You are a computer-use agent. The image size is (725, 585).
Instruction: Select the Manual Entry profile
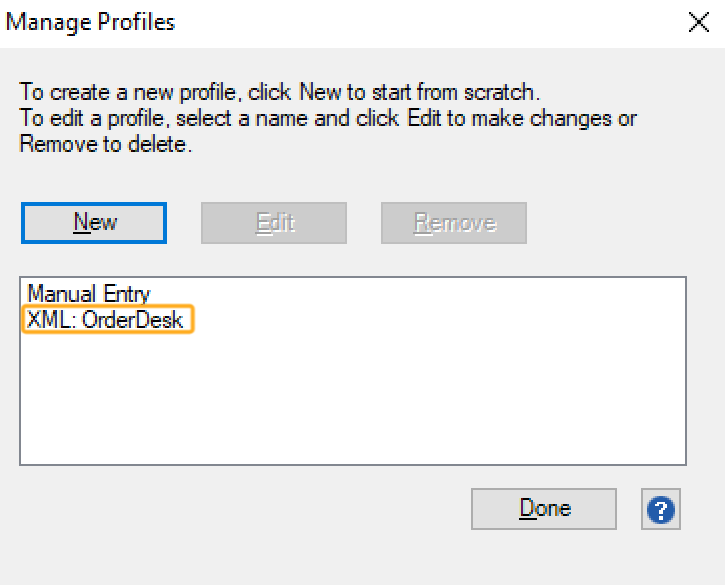pos(89,294)
